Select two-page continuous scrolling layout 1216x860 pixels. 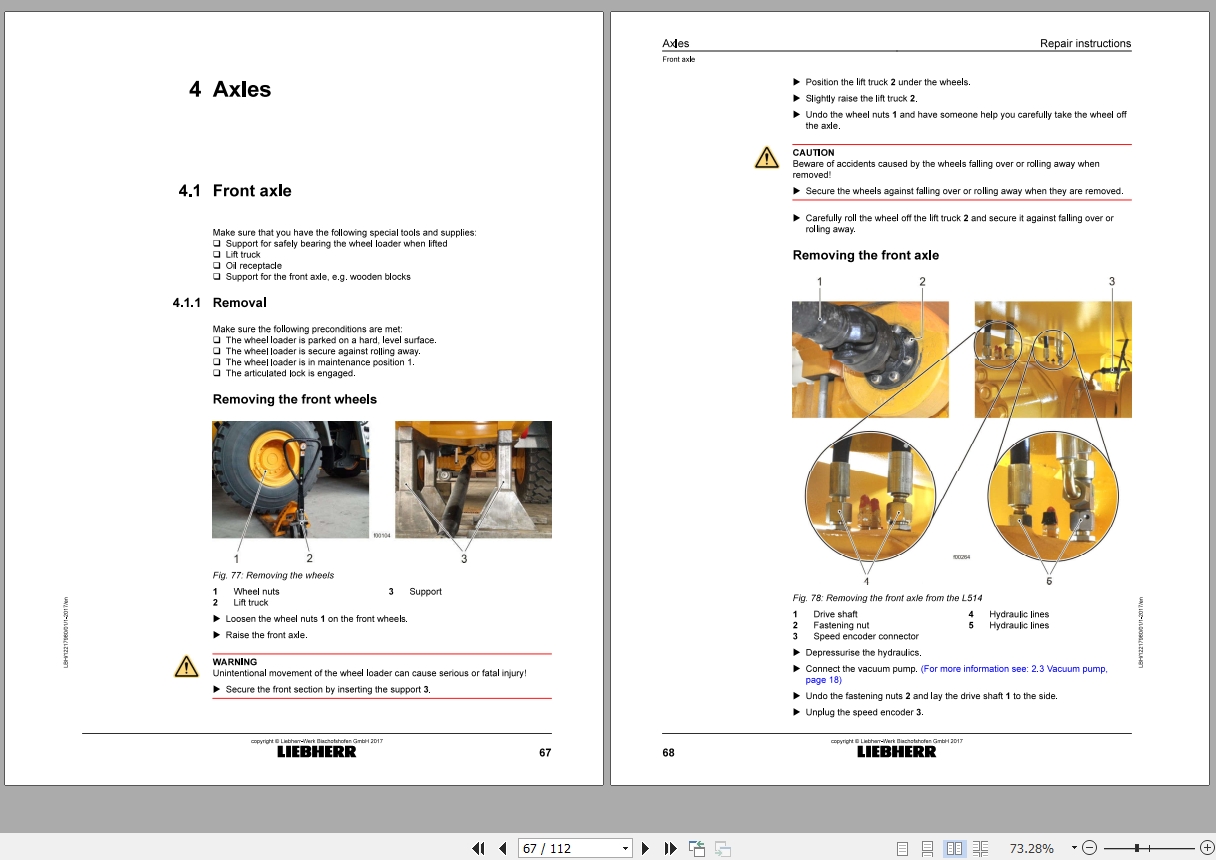pyautogui.click(x=981, y=847)
